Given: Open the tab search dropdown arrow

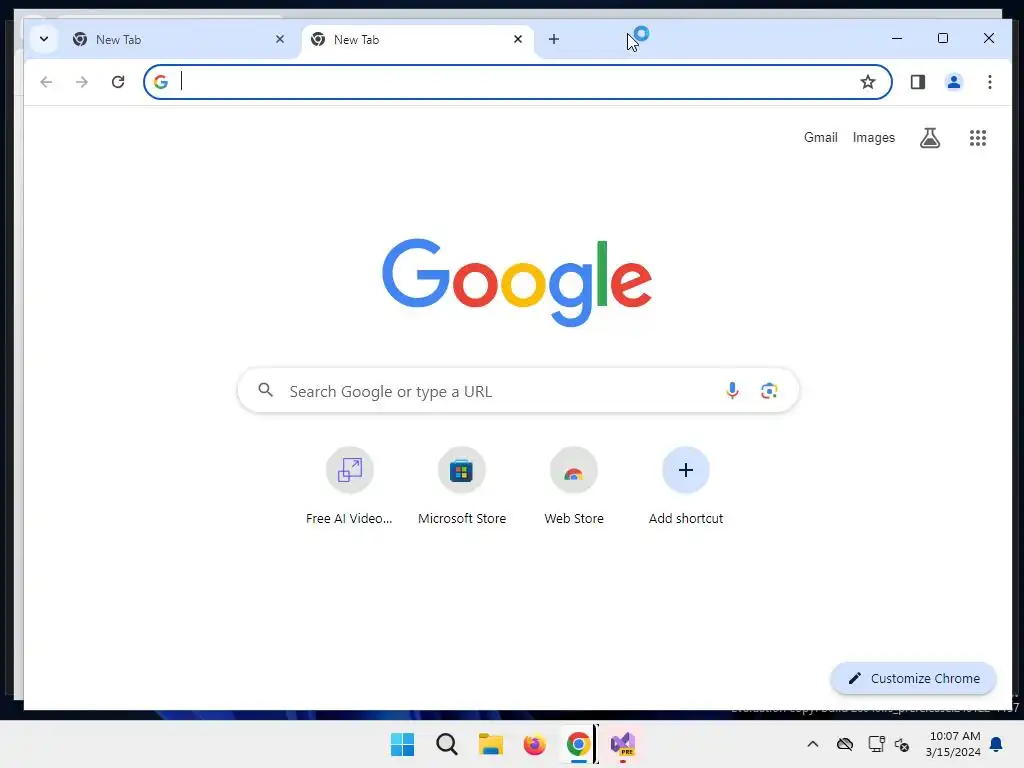Looking at the screenshot, I should 44,39.
